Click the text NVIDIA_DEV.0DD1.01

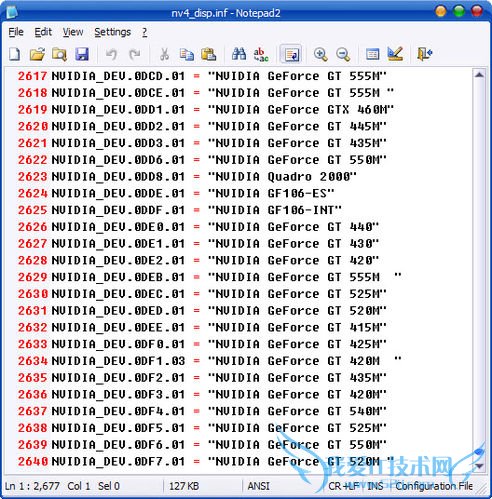[118, 110]
